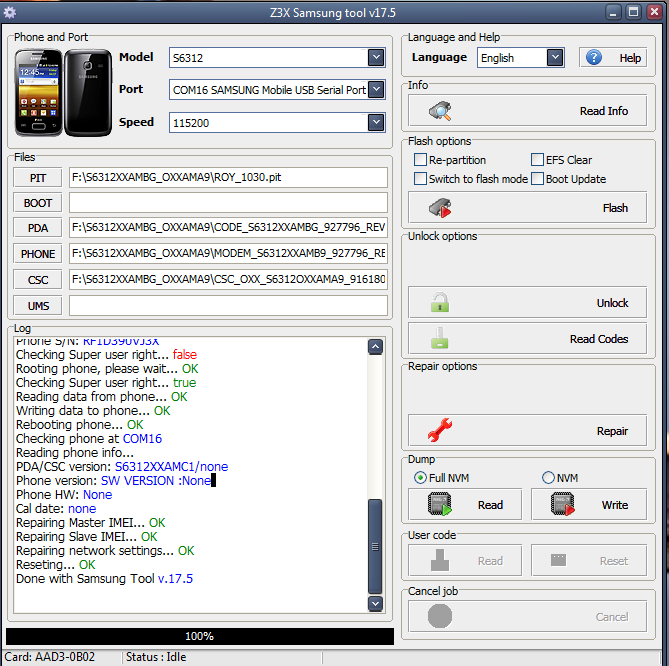Click the chip icon on Dump Write

(x=563, y=504)
